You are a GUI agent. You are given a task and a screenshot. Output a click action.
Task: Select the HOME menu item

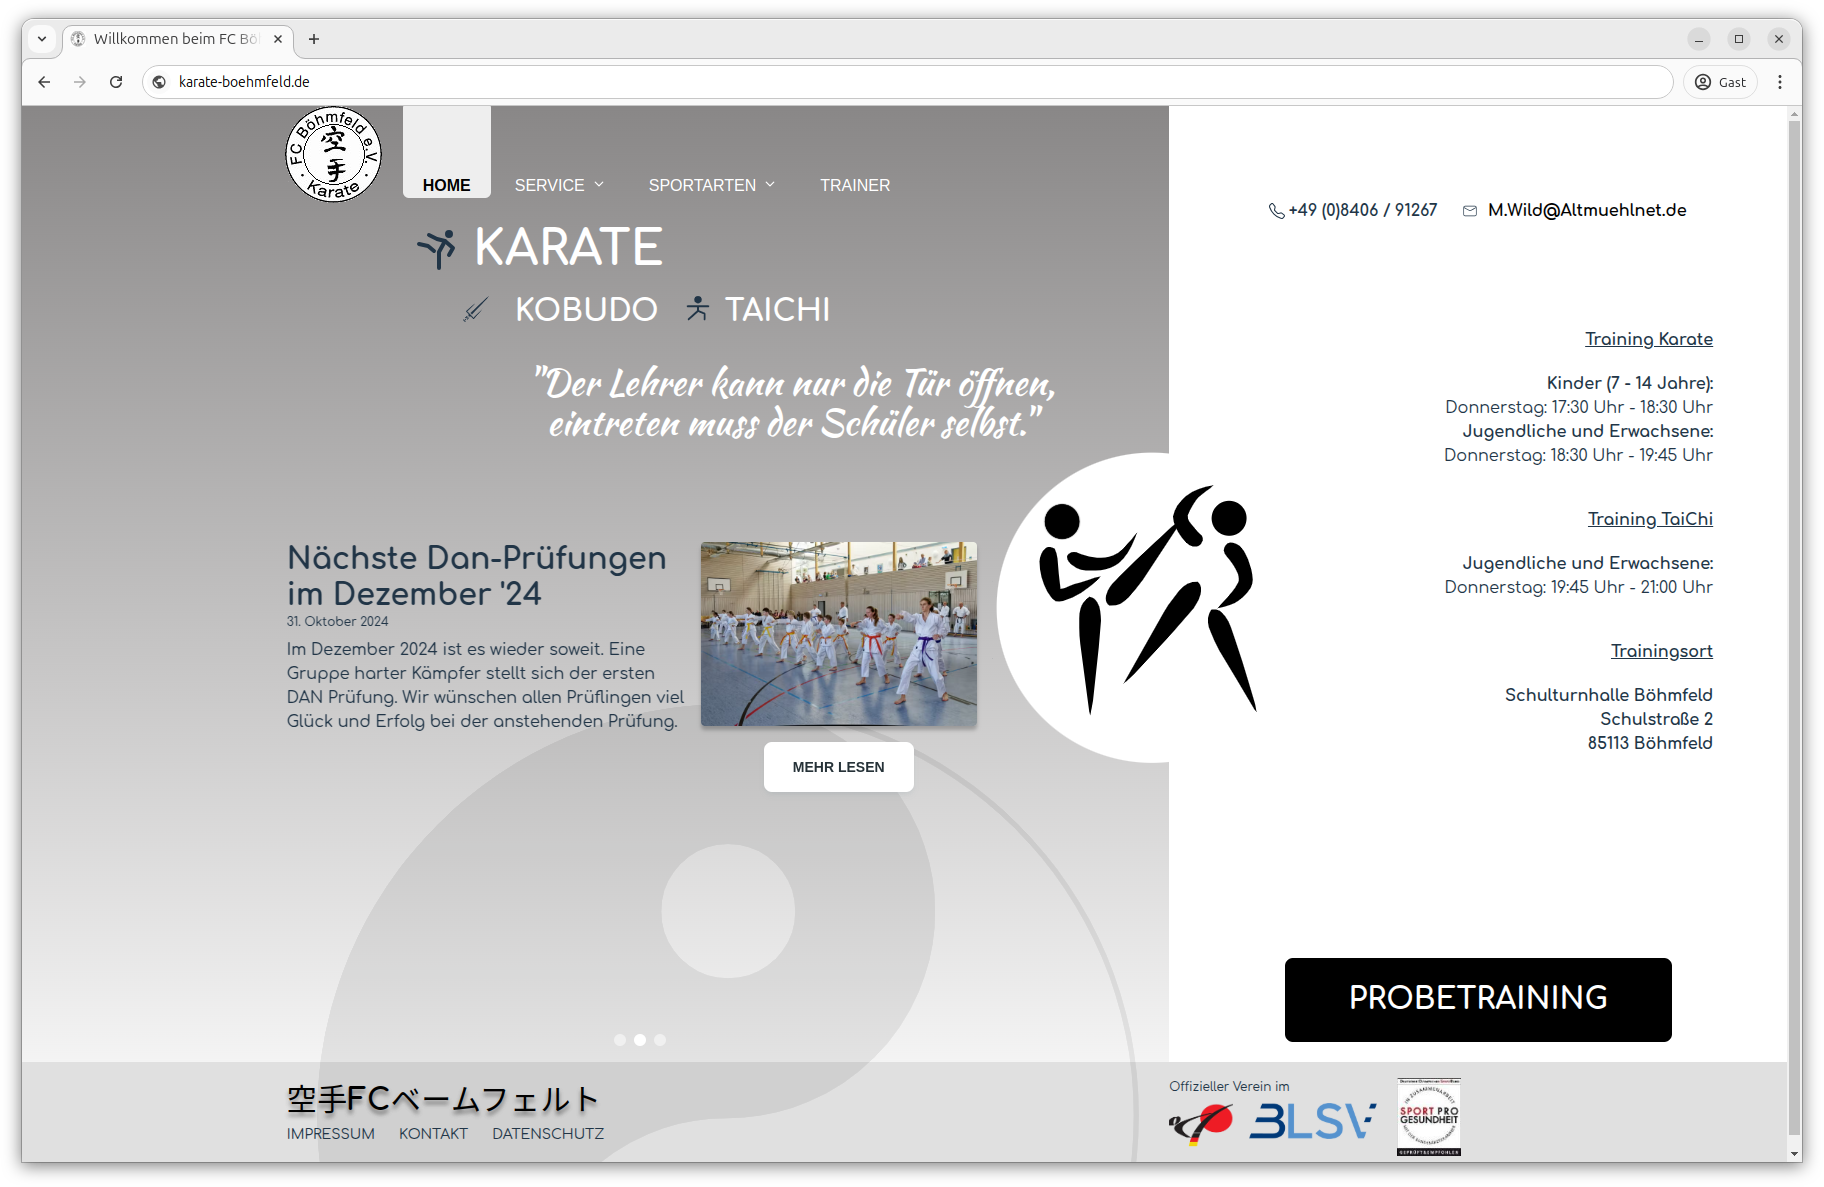pyautogui.click(x=447, y=185)
